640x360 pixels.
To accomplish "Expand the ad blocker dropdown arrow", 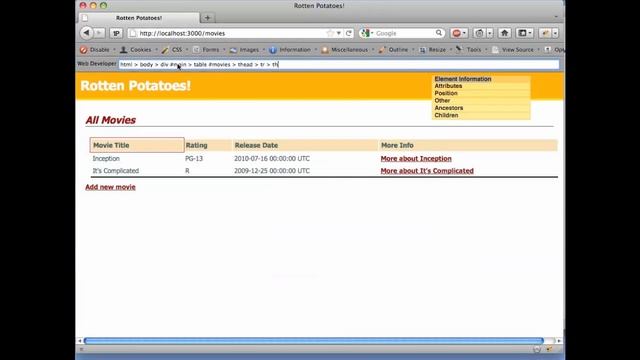I will [x=464, y=33].
